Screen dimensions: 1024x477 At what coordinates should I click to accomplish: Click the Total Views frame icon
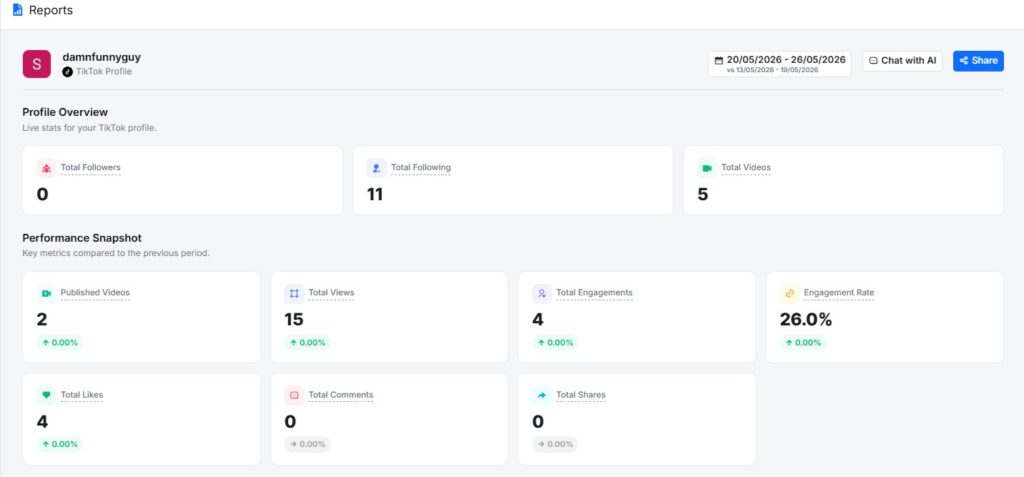click(x=294, y=293)
